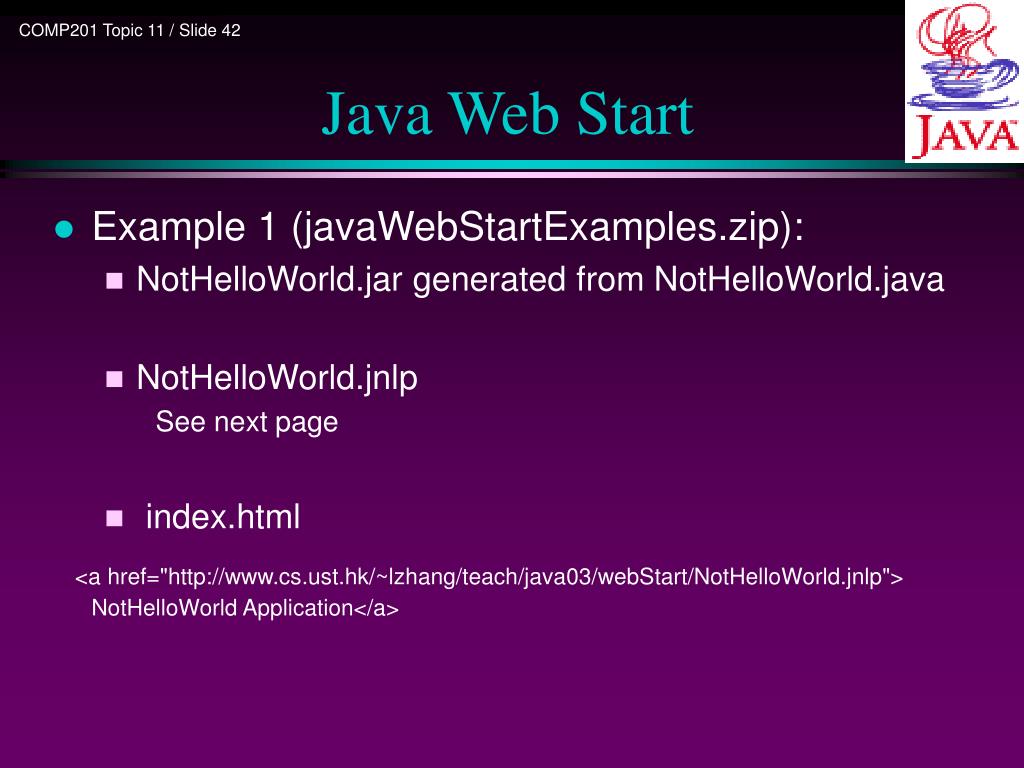Click the "NotHelloWorld.jnlp" bullet text
Viewport: 1024px width, 768px height.
pos(277,378)
